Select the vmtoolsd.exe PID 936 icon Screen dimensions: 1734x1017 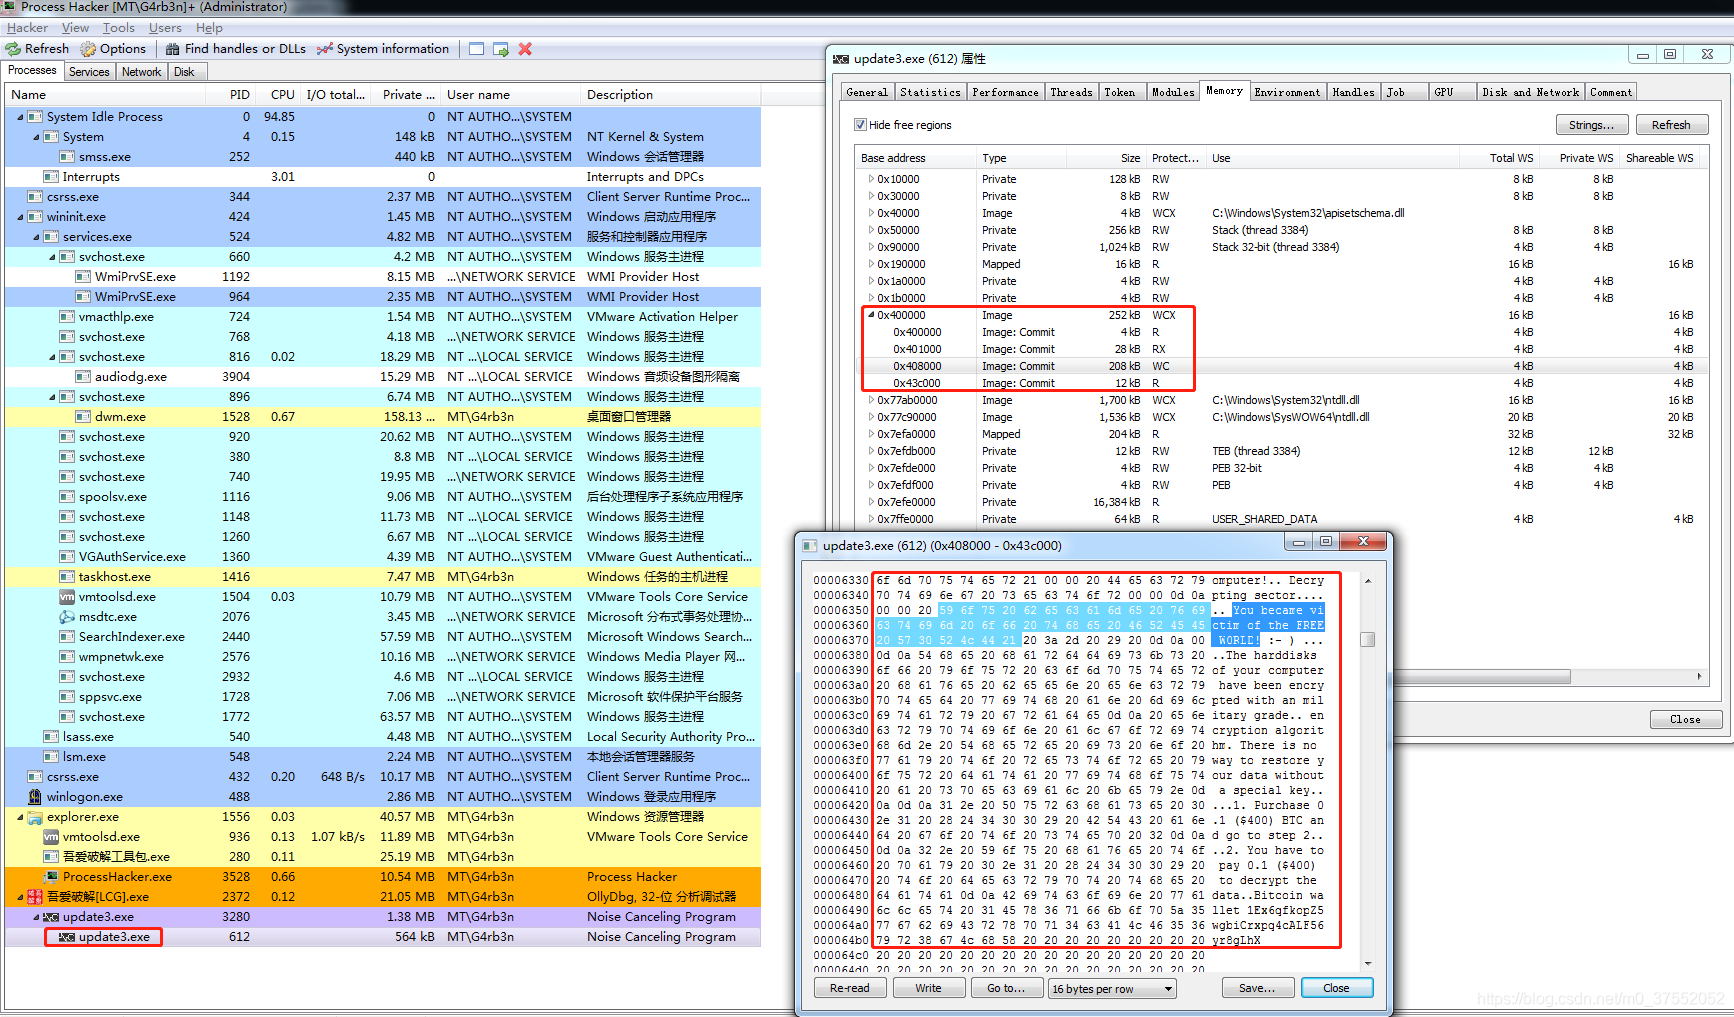coord(51,837)
